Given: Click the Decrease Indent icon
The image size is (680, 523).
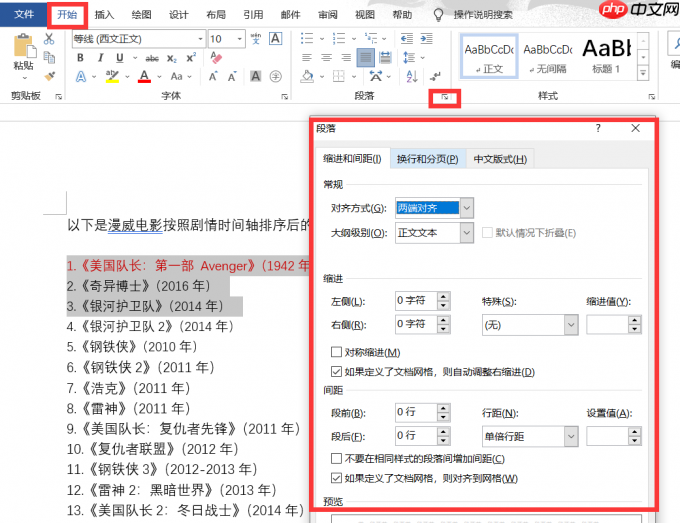Looking at the screenshot, I should 406,39.
